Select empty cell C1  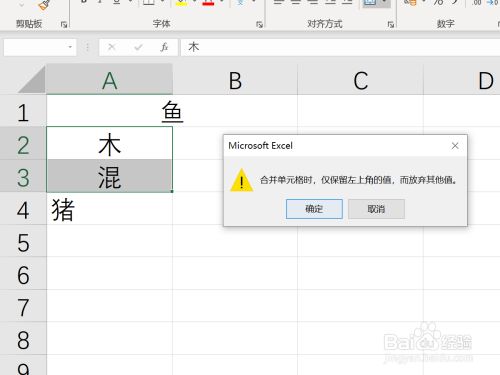click(x=360, y=111)
